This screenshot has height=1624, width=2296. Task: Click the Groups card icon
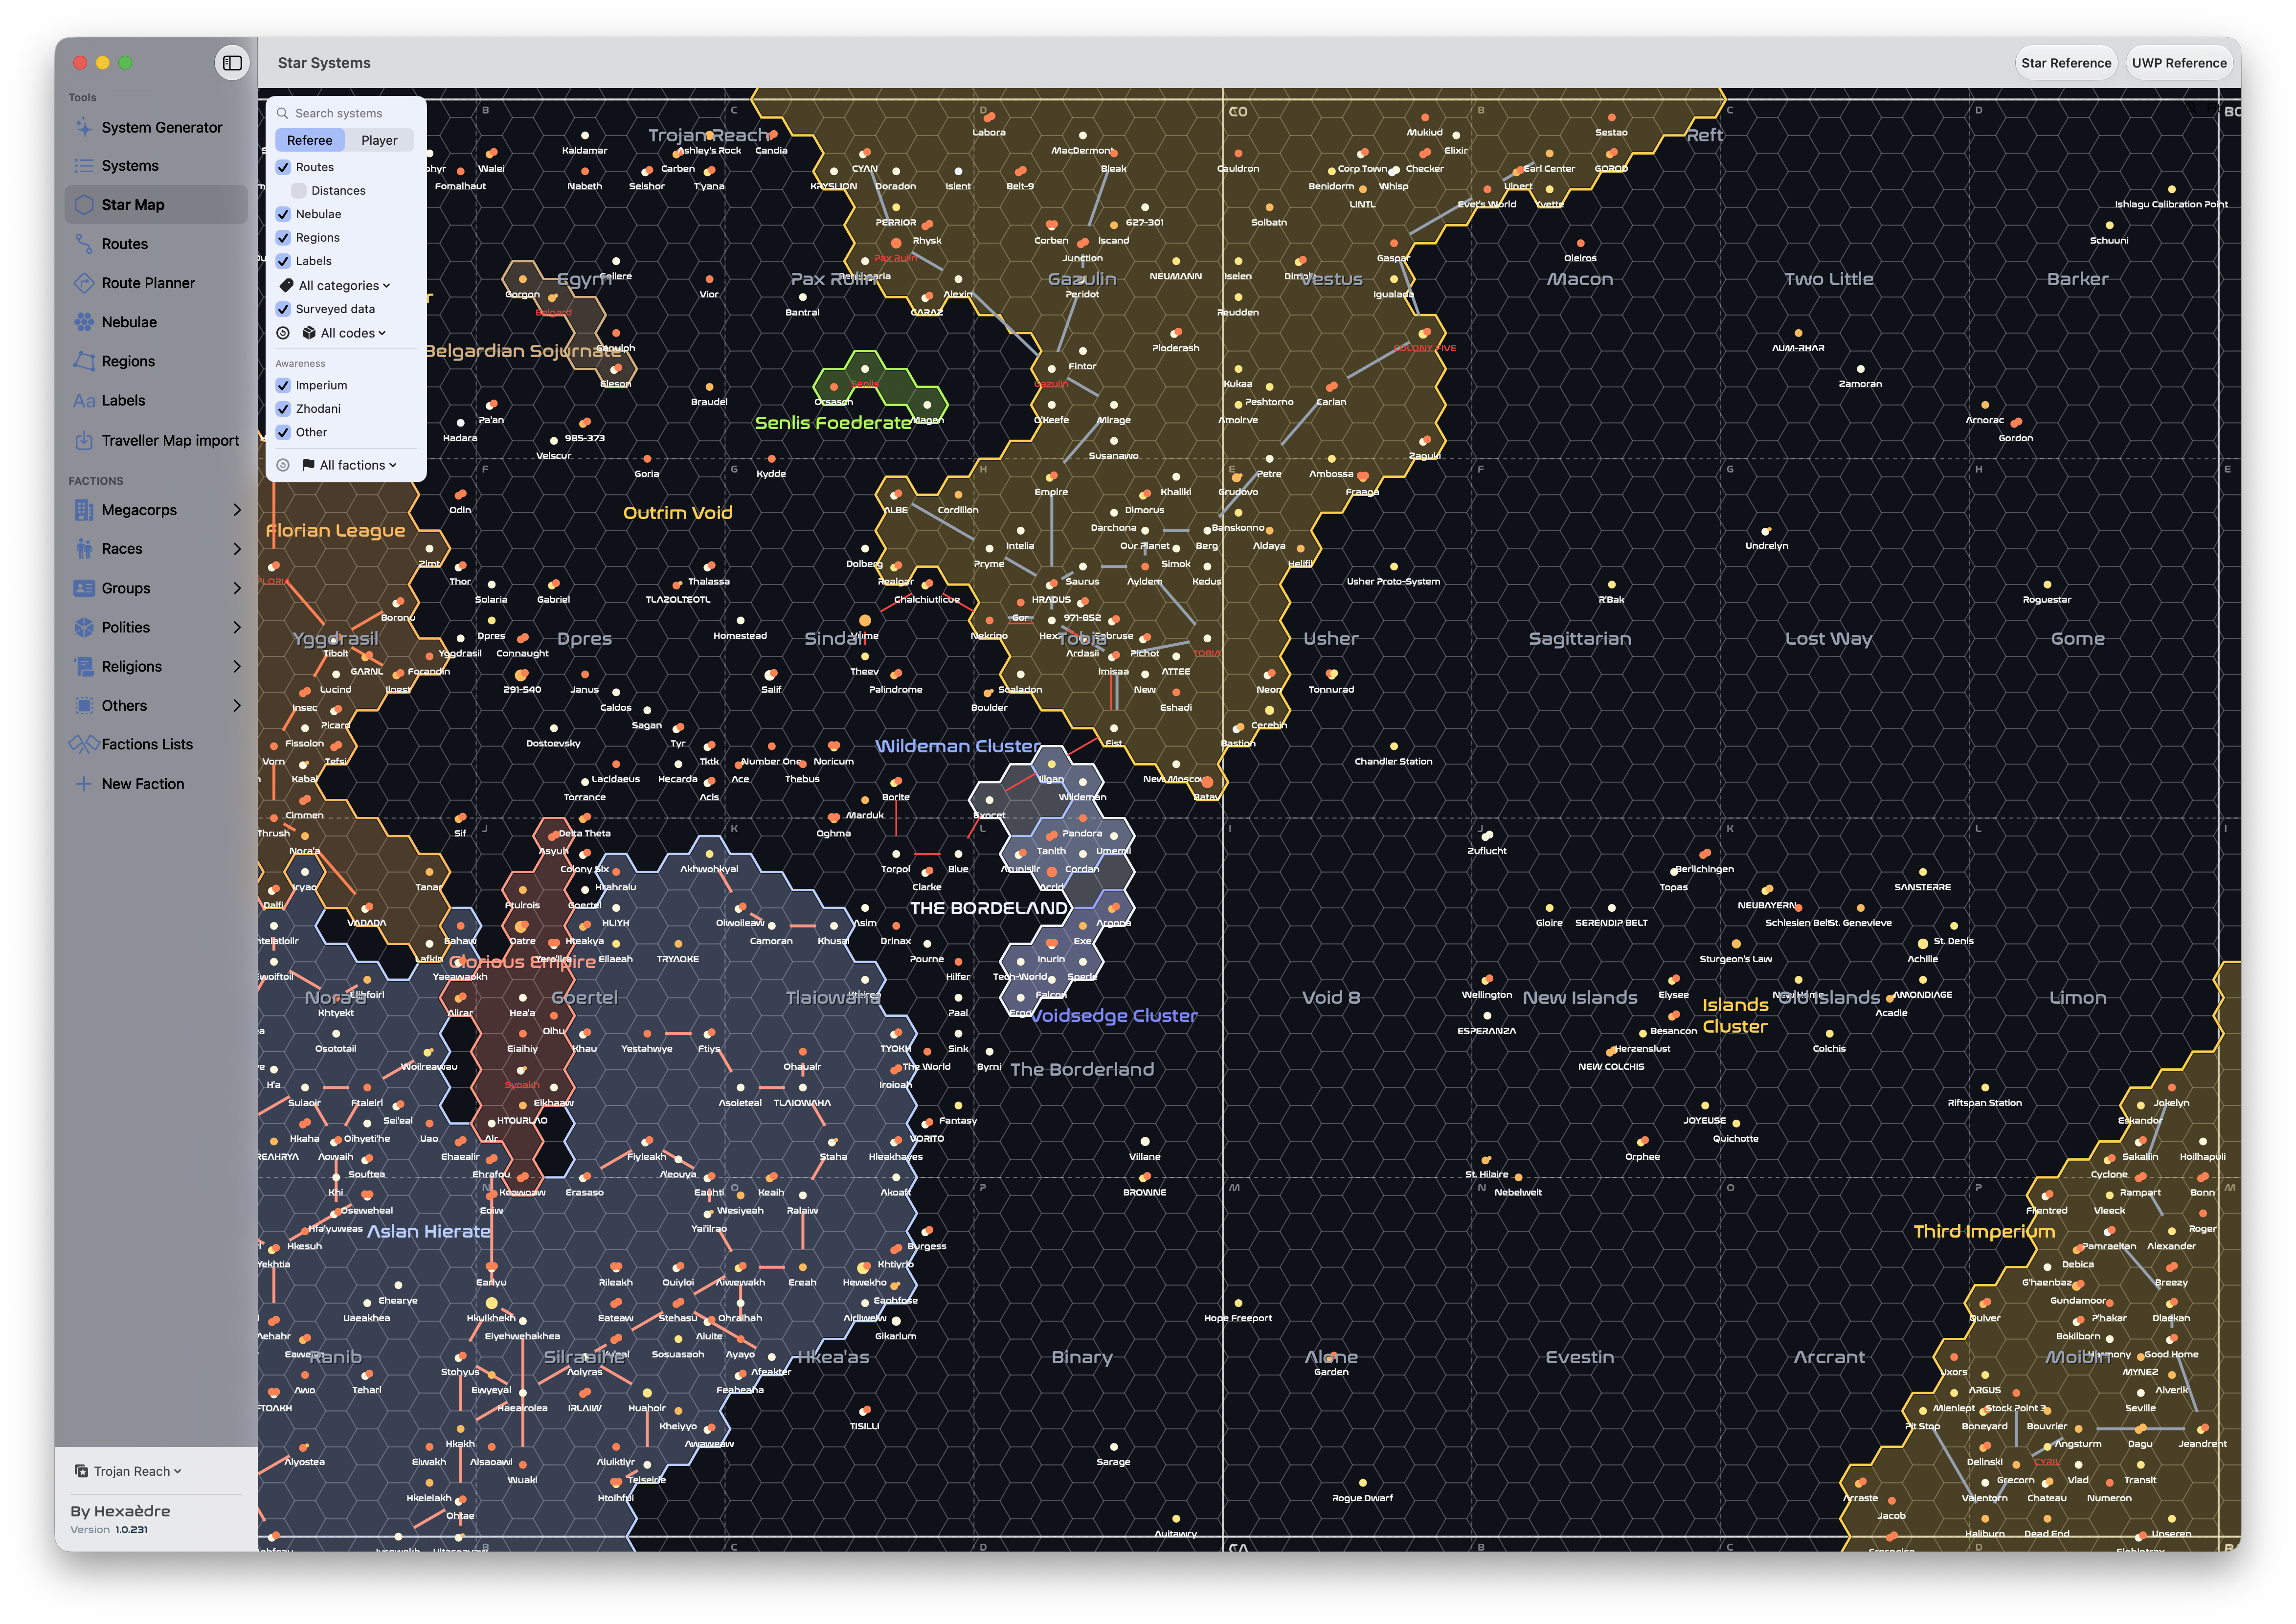click(x=84, y=588)
